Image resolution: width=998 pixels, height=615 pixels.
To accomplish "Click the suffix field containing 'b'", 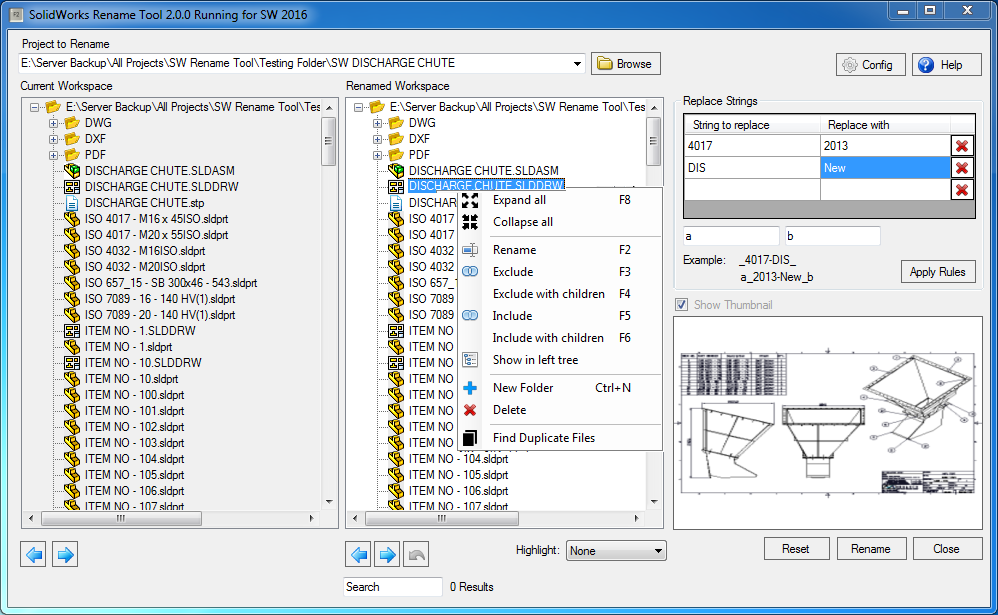I will pos(833,236).
